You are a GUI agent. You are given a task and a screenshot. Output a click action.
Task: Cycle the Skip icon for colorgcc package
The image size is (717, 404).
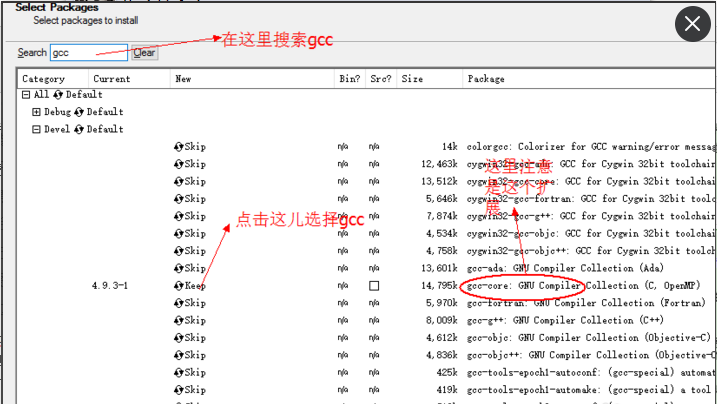tap(178, 147)
